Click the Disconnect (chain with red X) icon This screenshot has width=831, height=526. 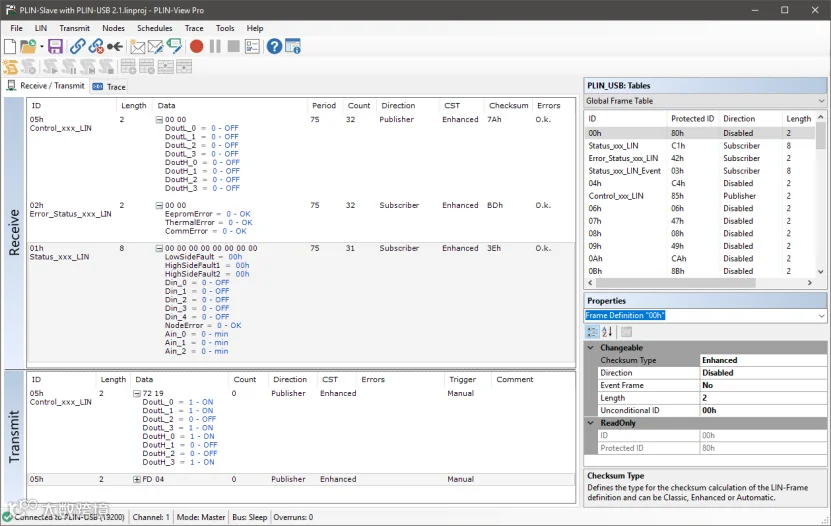pos(96,47)
